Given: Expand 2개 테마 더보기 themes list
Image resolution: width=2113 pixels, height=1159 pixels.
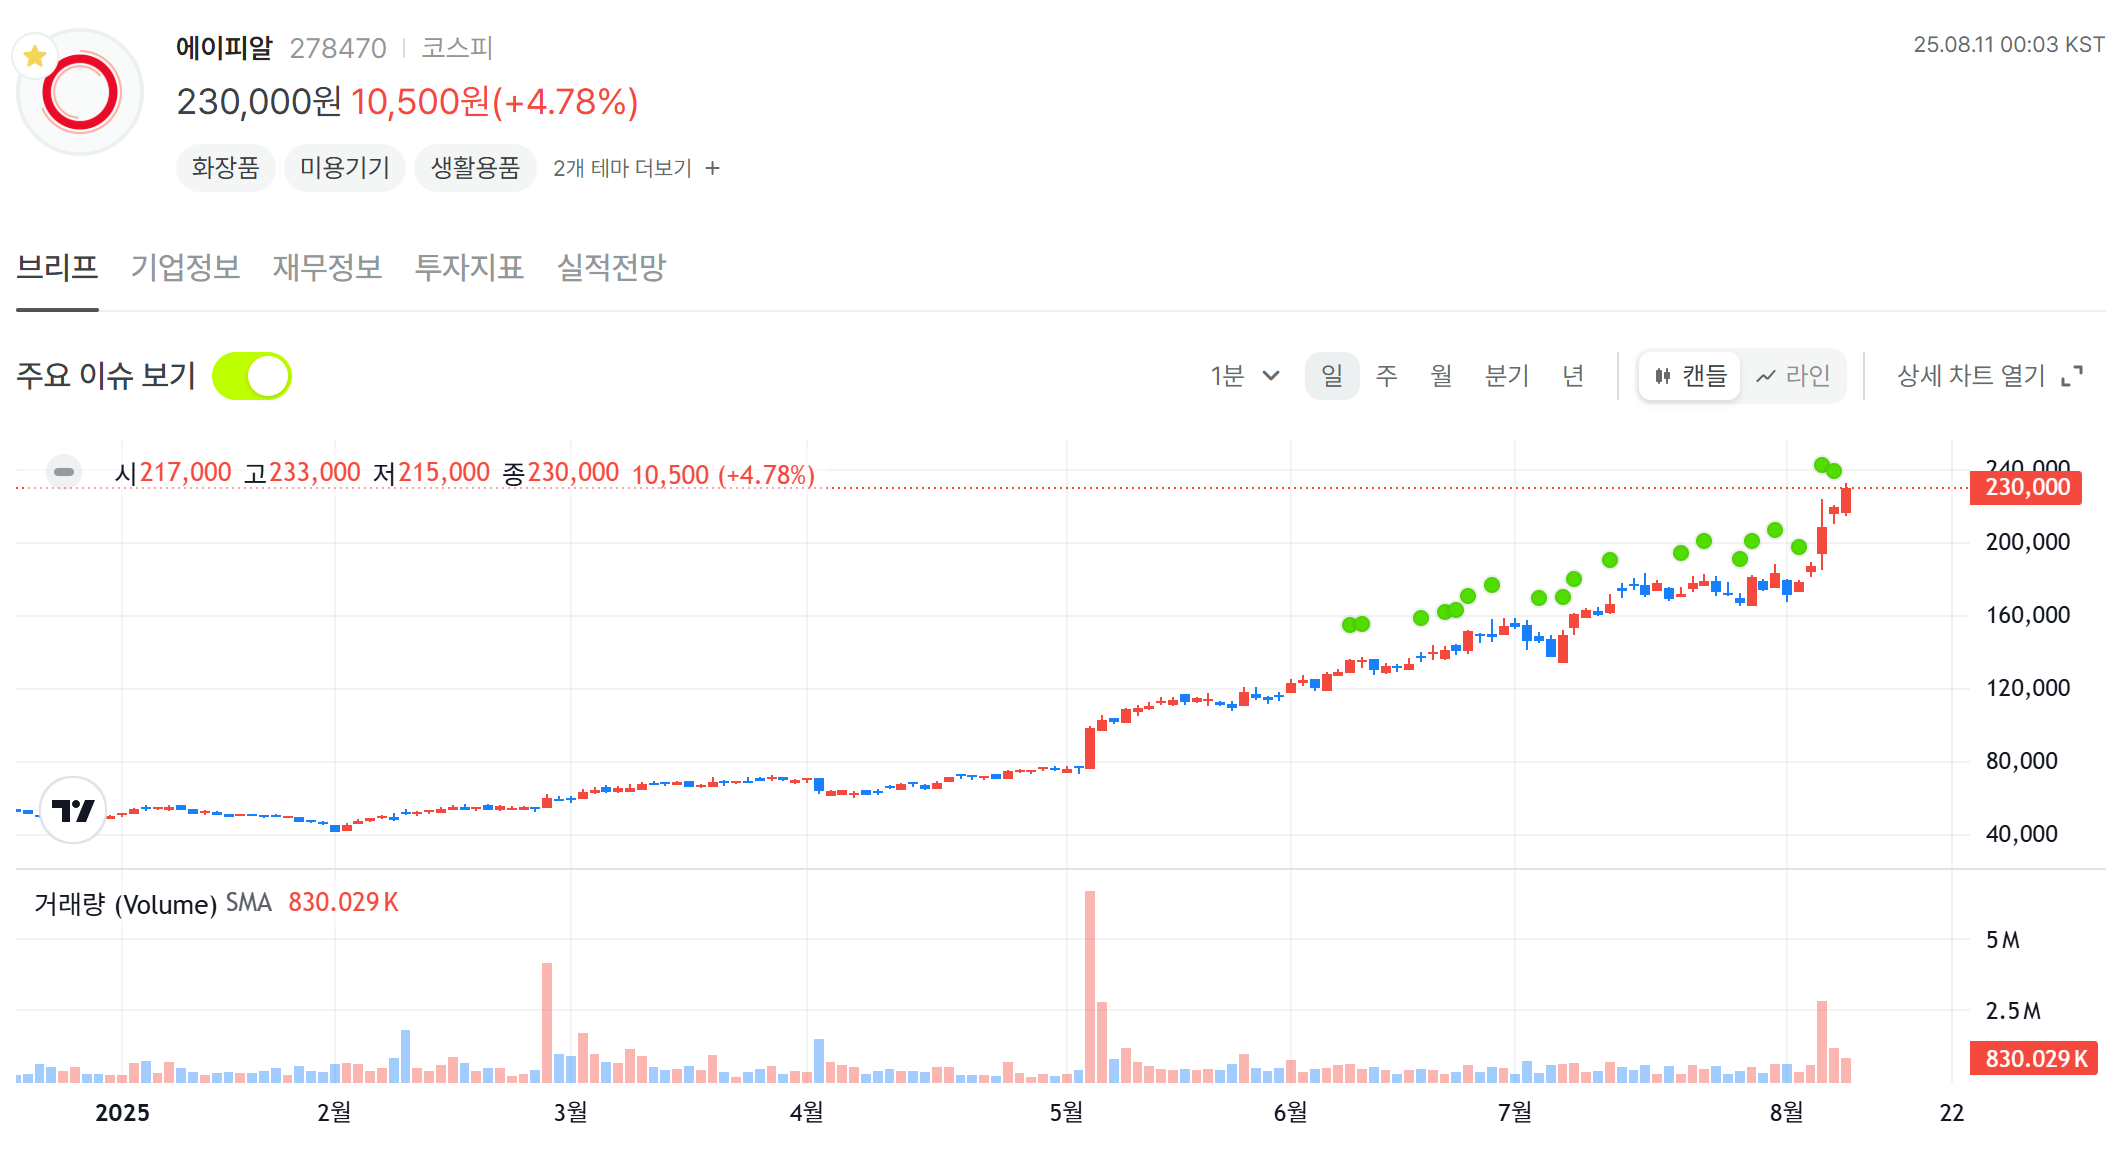Looking at the screenshot, I should (622, 168).
